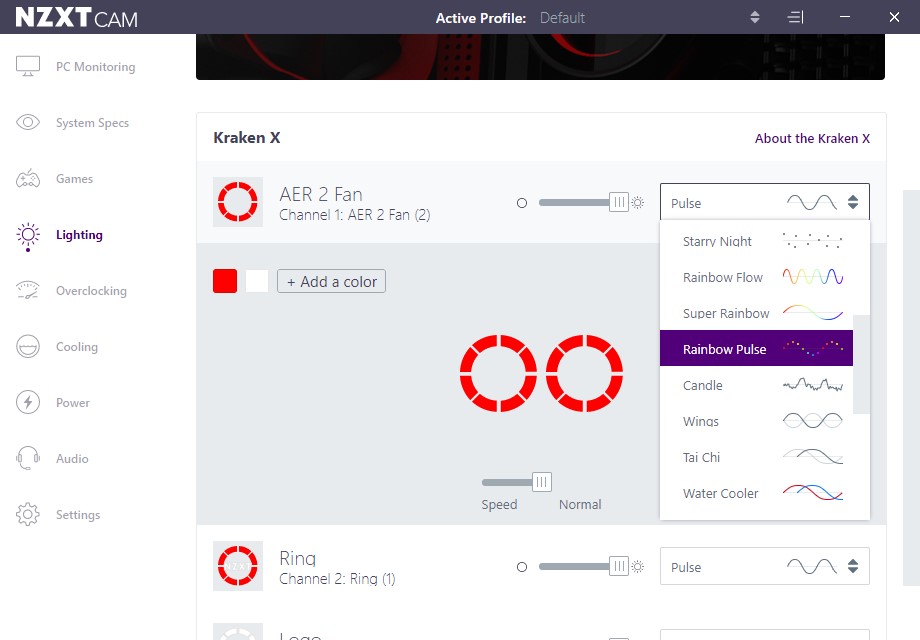Viewport: 920px width, 640px height.
Task: Open About the Kraken X link
Action: coord(812,138)
